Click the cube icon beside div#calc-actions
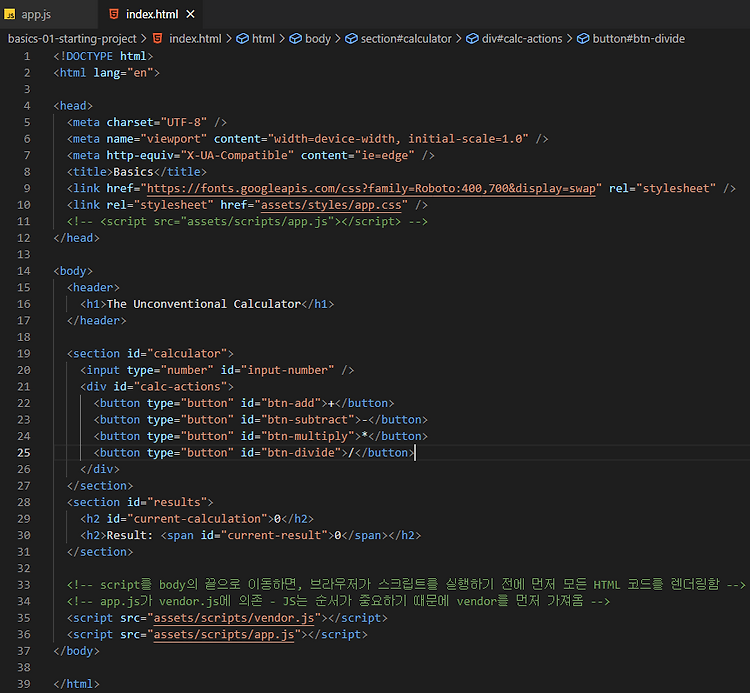The width and height of the screenshot is (750, 693). pos(473,39)
